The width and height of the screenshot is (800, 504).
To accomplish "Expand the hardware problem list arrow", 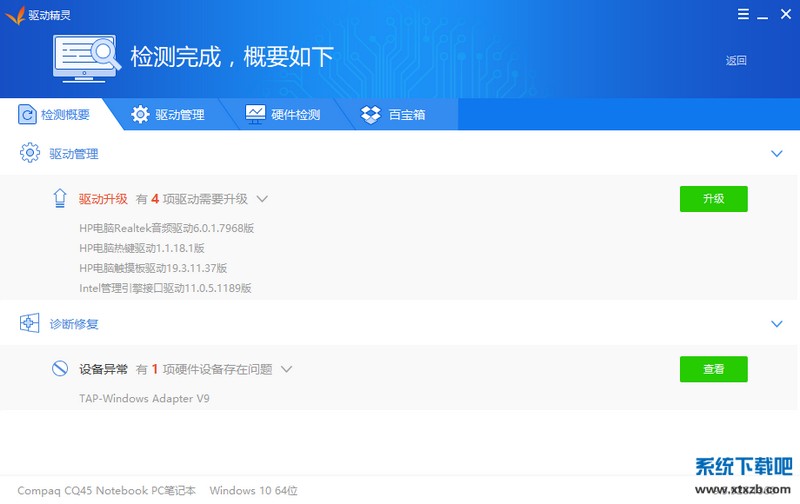I will pyautogui.click(x=286, y=369).
